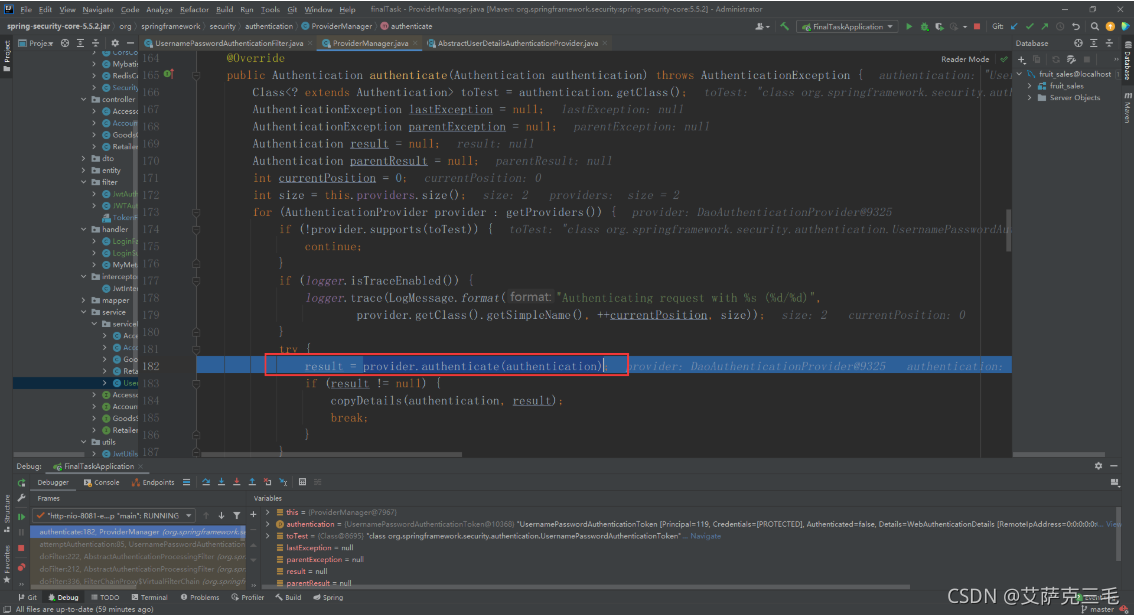
Task: Expand Server Objects in Database panel
Action: click(1030, 97)
